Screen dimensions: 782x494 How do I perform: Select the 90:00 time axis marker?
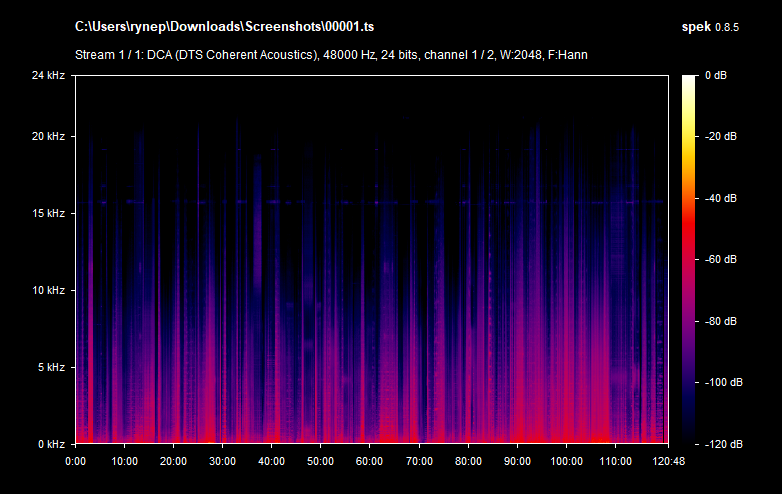click(x=516, y=461)
